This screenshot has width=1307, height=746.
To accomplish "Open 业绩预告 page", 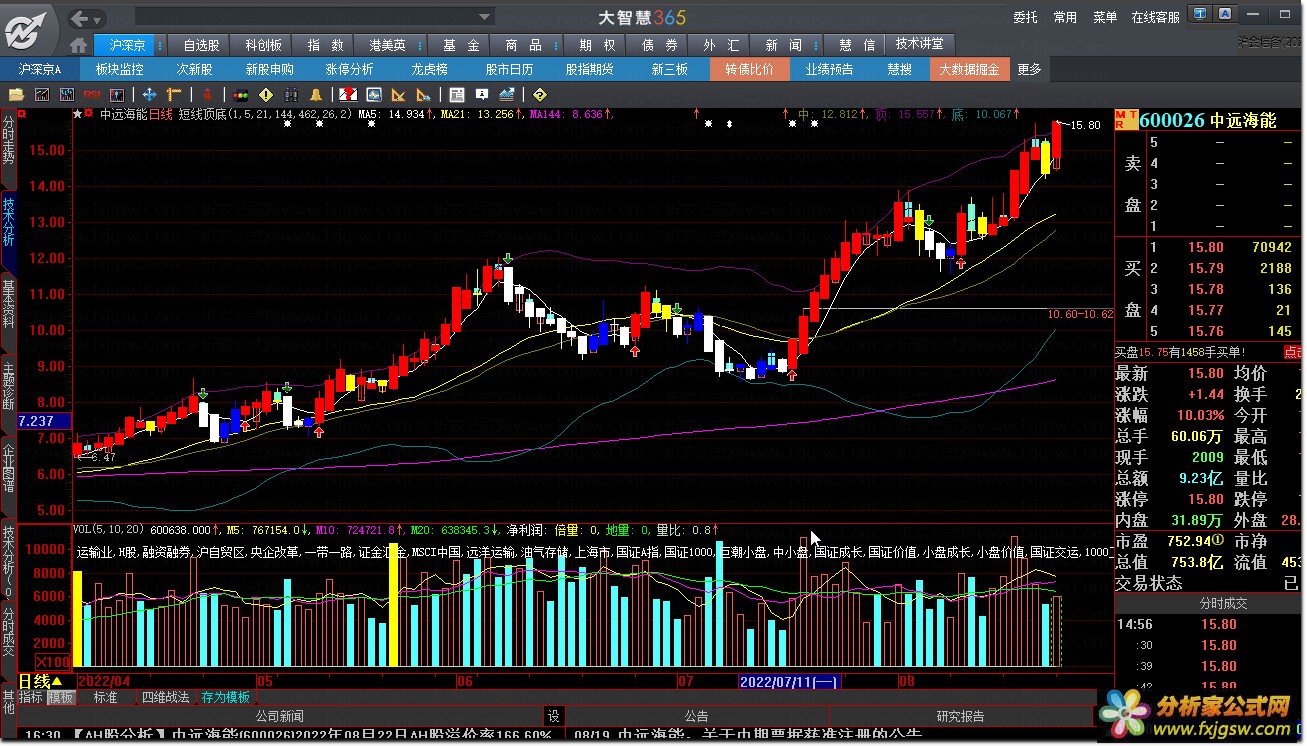I will pos(830,69).
